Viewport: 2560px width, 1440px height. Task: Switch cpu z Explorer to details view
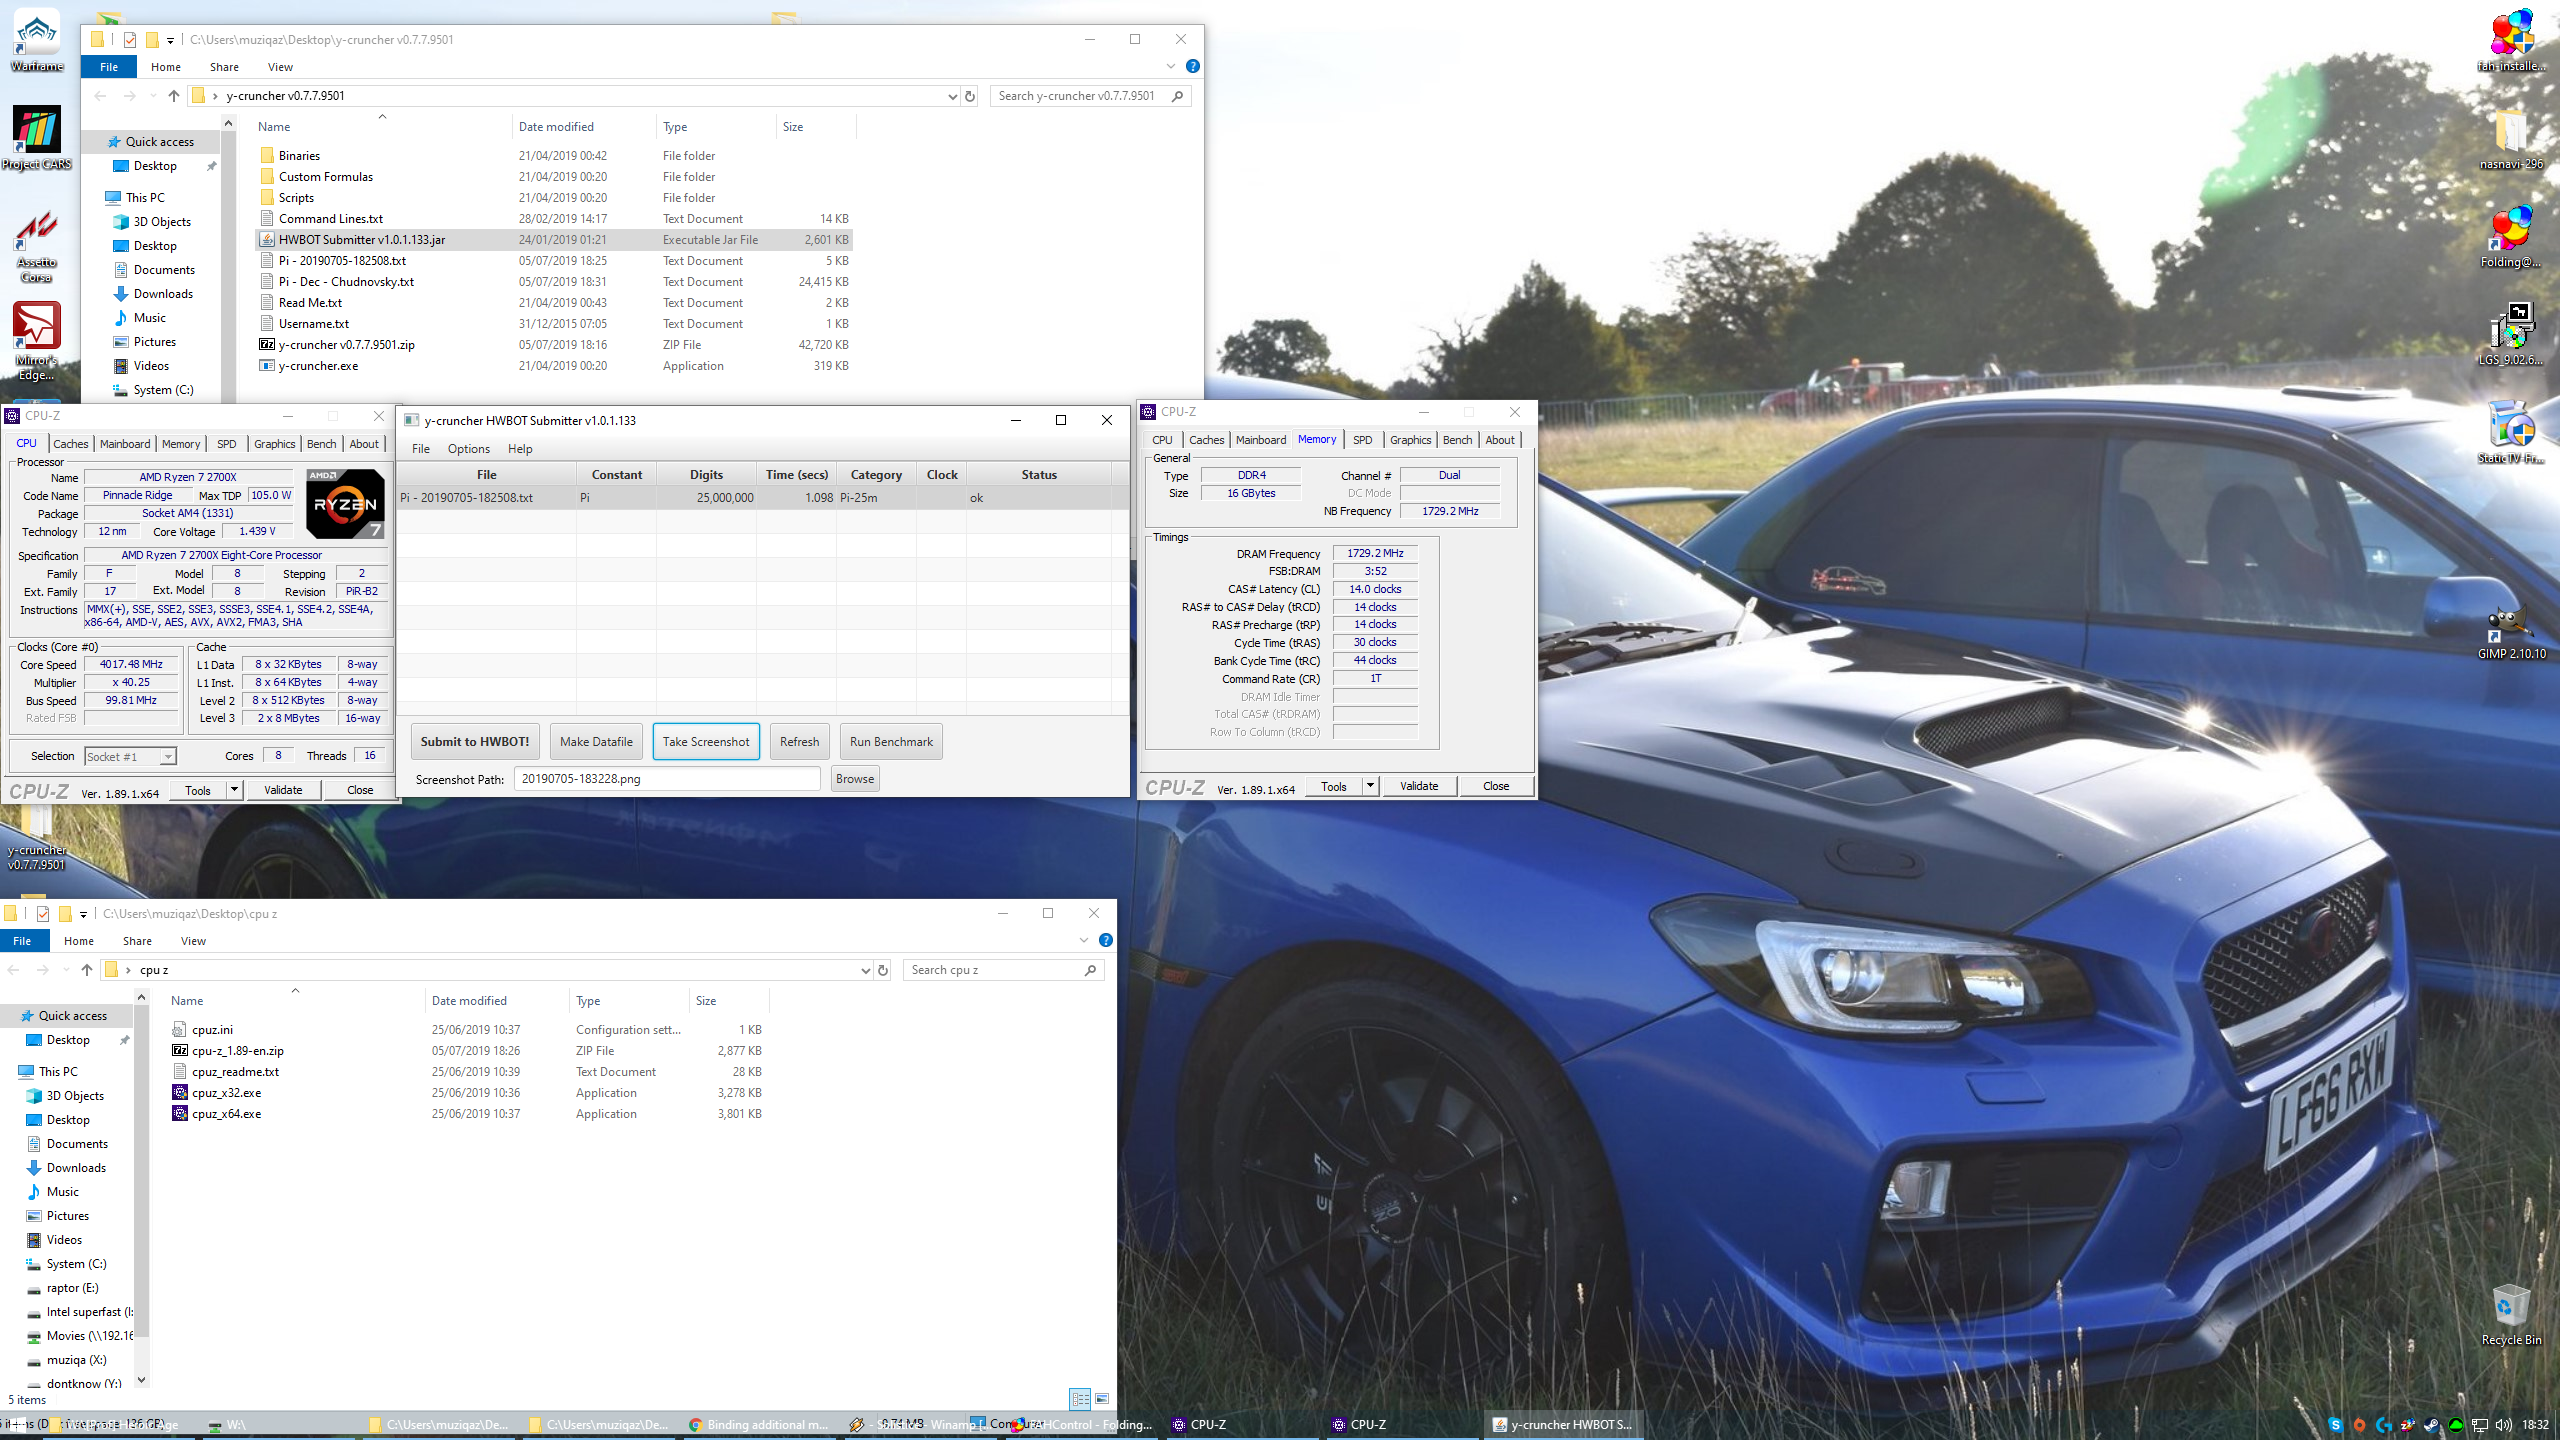[x=1080, y=1399]
